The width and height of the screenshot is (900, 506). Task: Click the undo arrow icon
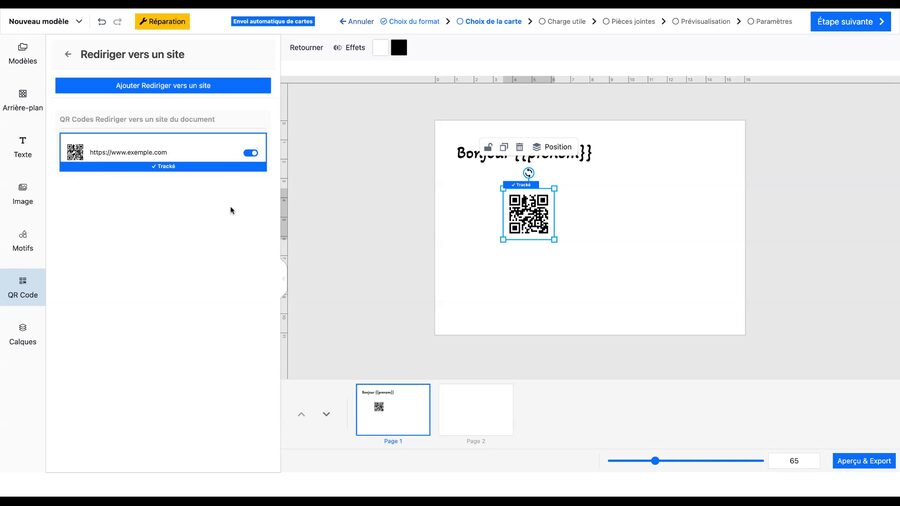102,22
